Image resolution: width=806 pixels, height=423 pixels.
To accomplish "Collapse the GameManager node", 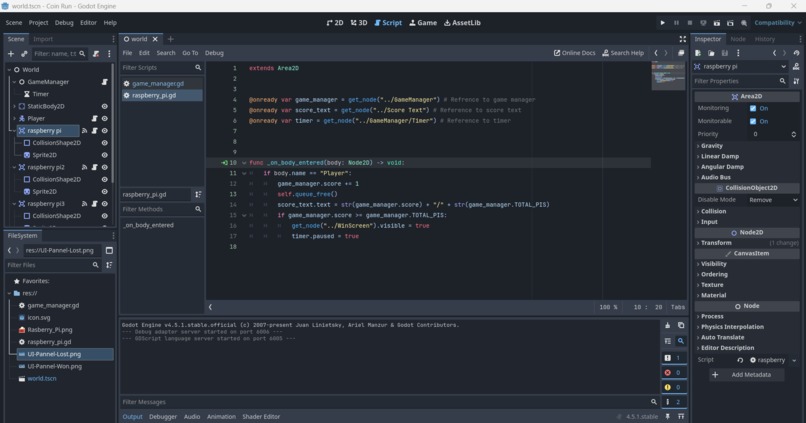I will pos(14,82).
